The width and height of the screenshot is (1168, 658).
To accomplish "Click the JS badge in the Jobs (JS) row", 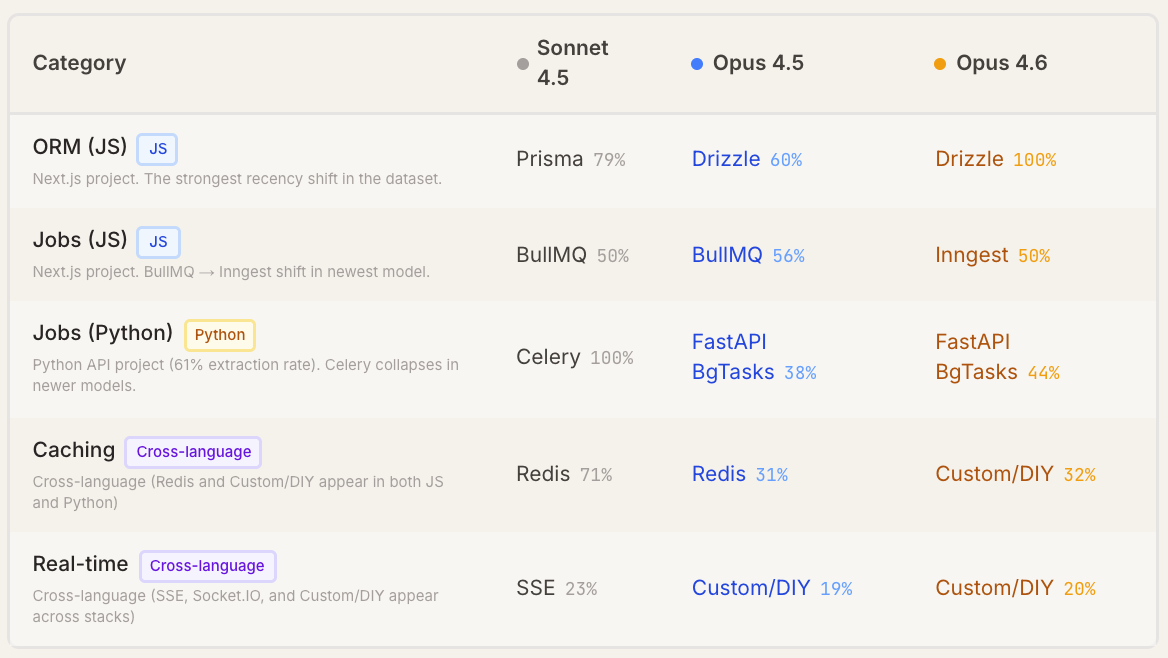I will click(x=158, y=242).
